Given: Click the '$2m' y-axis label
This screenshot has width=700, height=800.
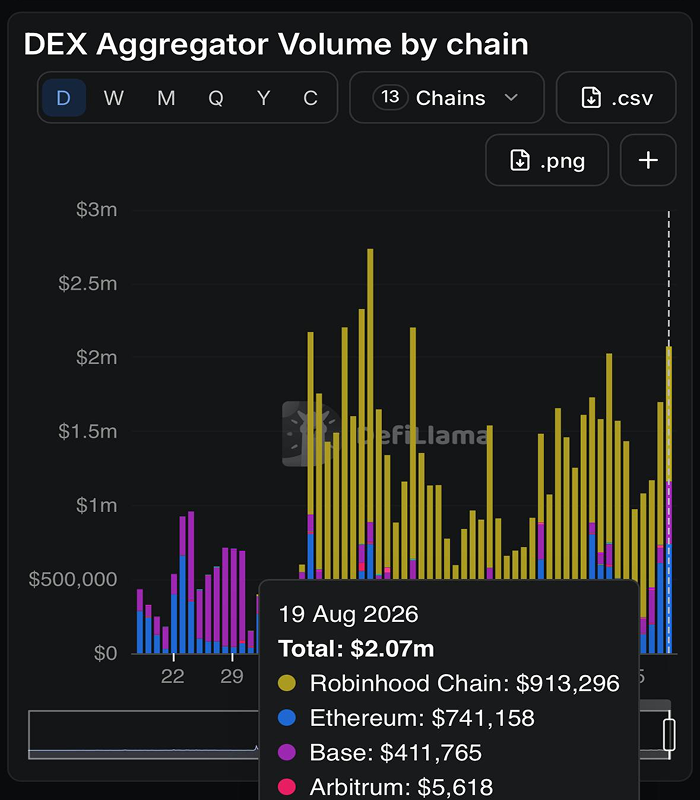Looking at the screenshot, I should [x=96, y=357].
